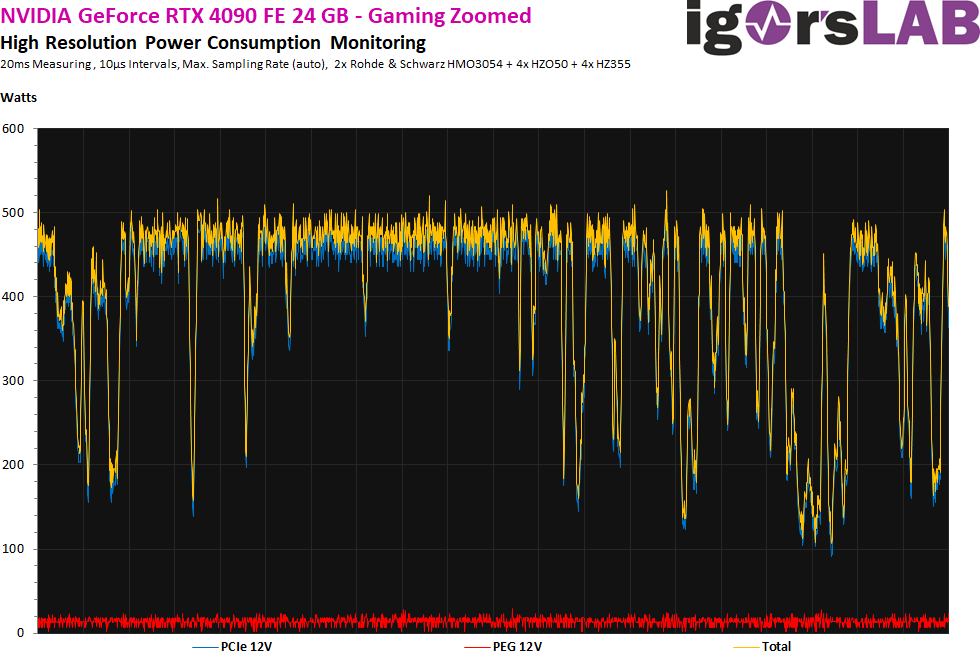Viewport: 980px width, 660px height.
Task: Click the 100 y-axis value
Action: click(x=13, y=549)
